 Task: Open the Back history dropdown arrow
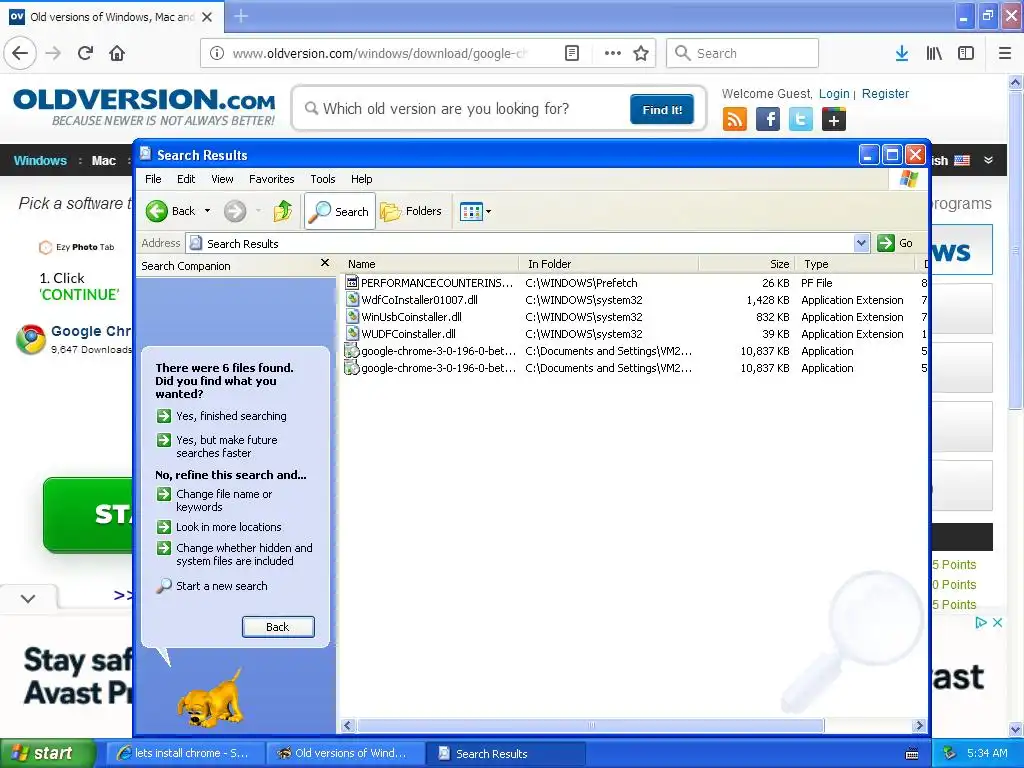[x=207, y=211]
